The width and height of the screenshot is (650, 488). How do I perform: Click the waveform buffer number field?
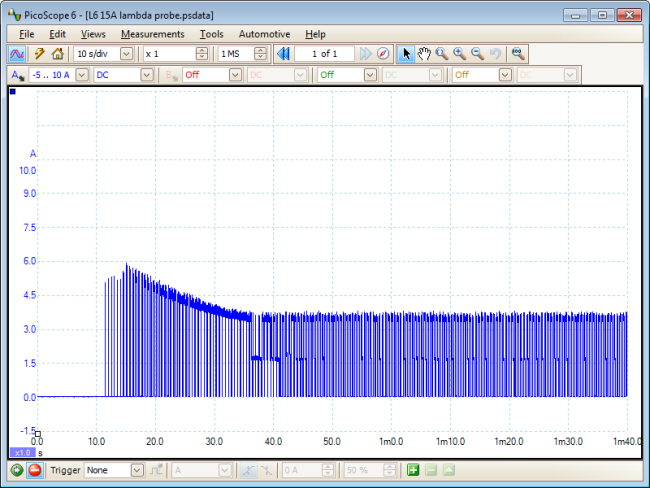point(324,53)
